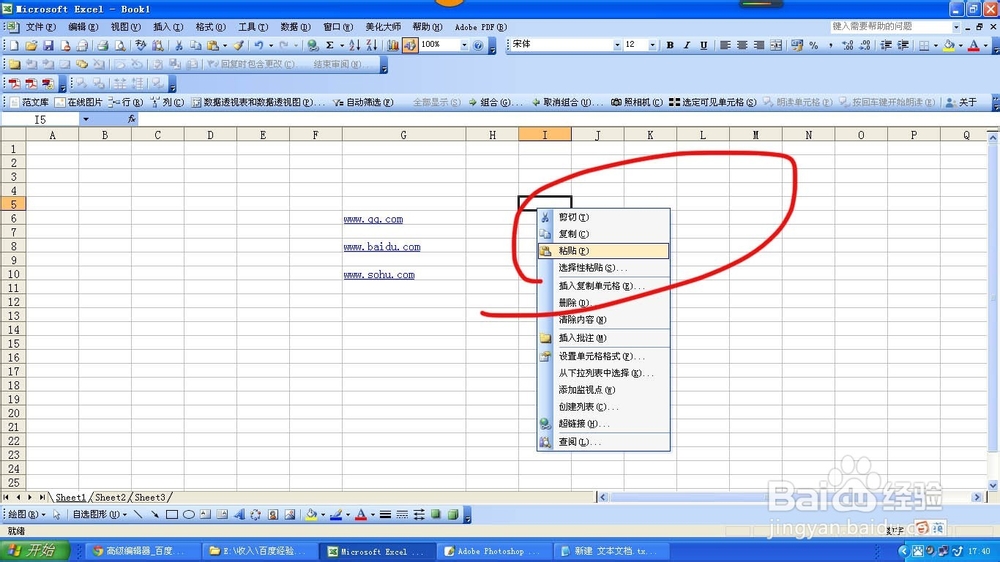Open the 格式 Format menu

point(210,27)
